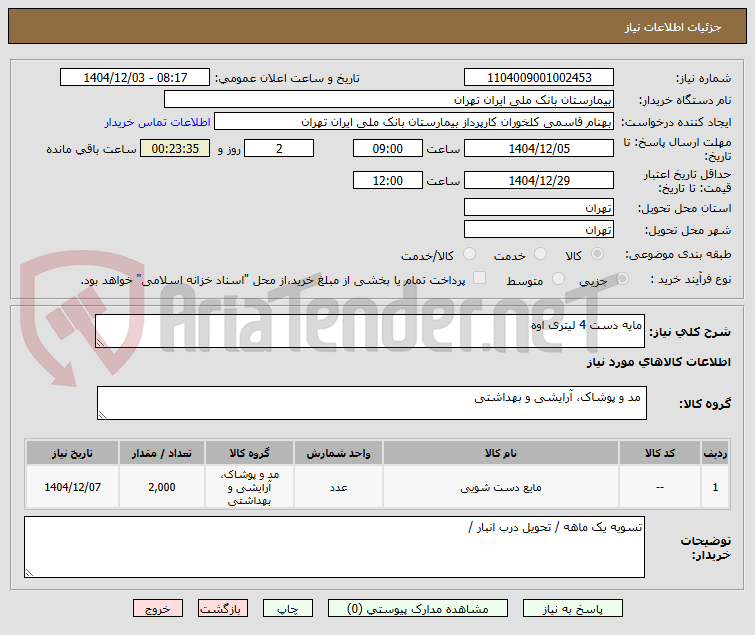
Task: Click the تعداد / مقدار column header
Action: pos(162,453)
